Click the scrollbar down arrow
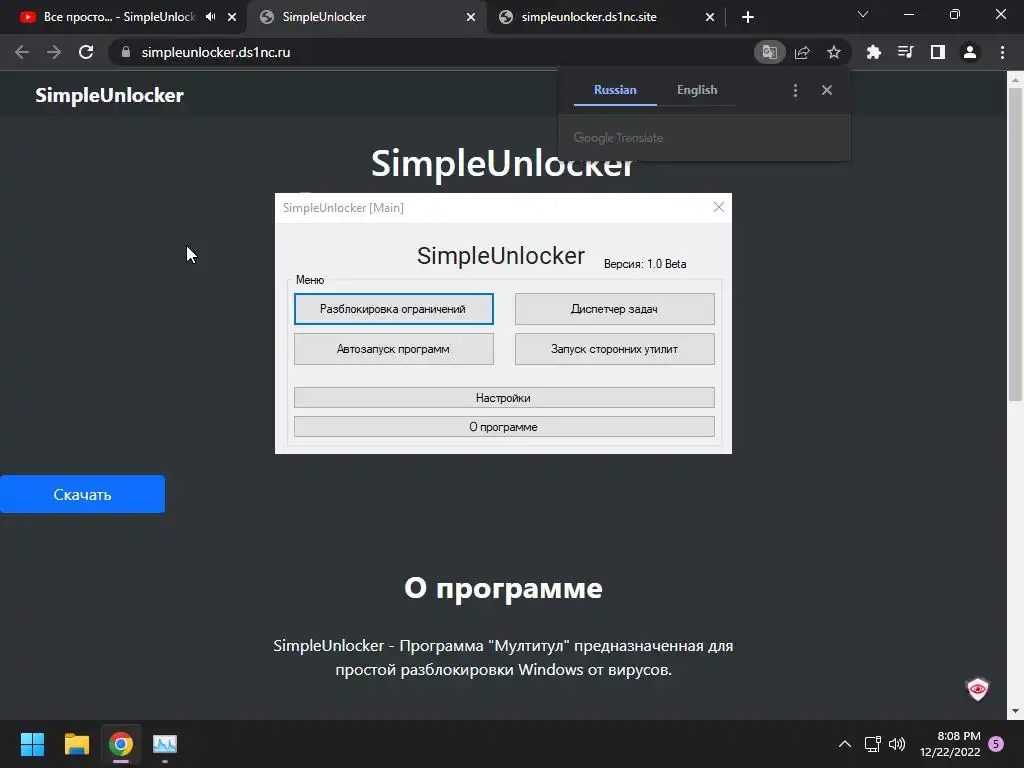The height and width of the screenshot is (768, 1024). point(1015,711)
